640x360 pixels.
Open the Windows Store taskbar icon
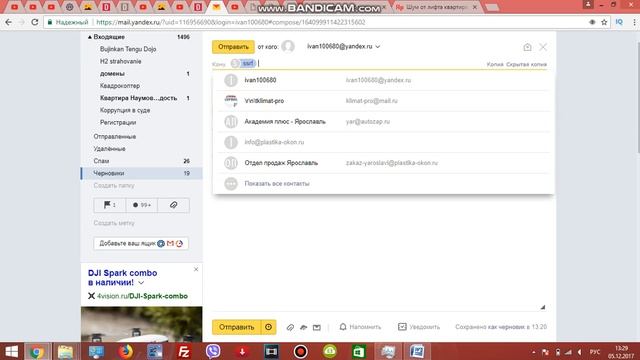coord(359,351)
